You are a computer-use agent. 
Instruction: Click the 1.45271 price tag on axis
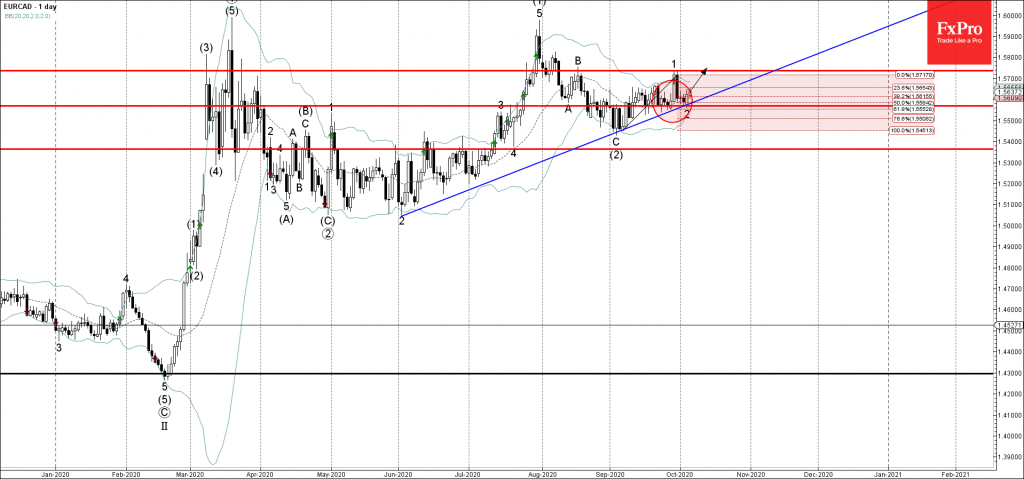pyautogui.click(x=1007, y=324)
